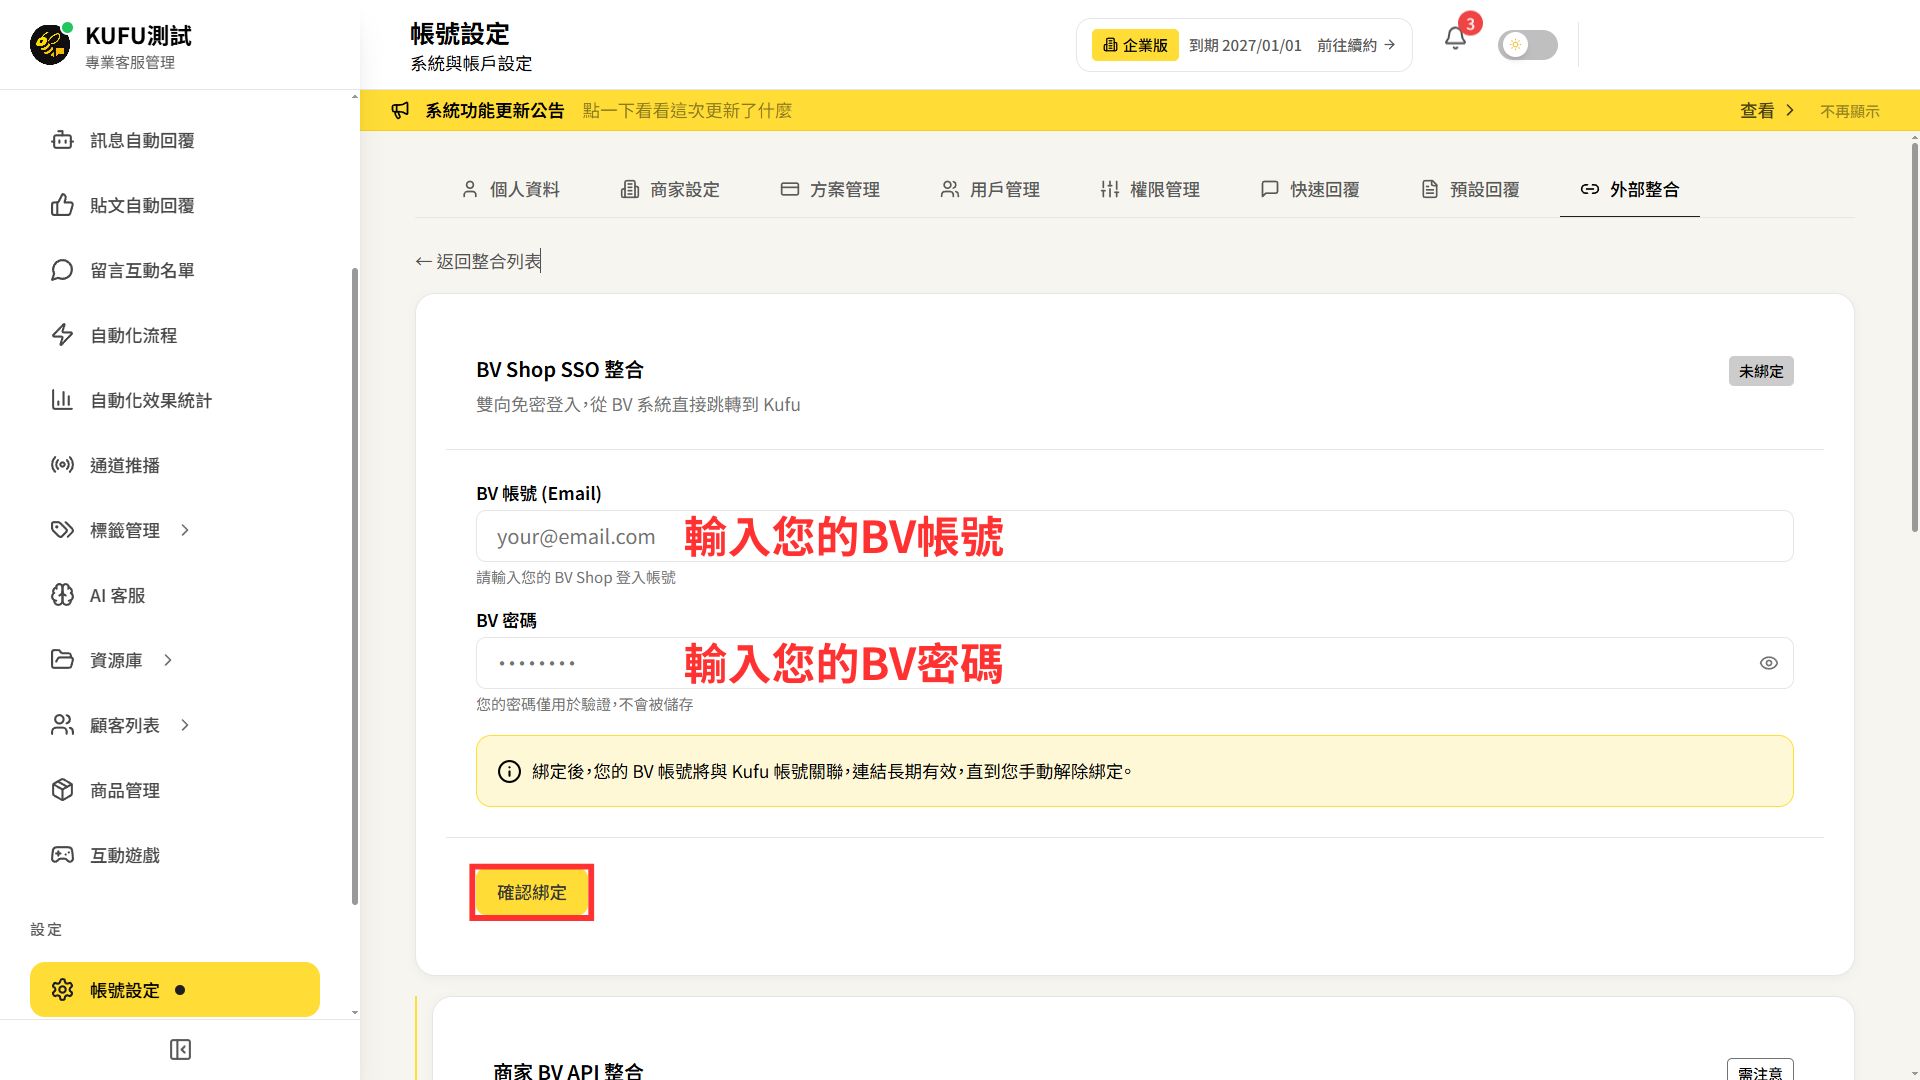This screenshot has width=1920, height=1080.
Task: Switch to the 方案管理 tab
Action: click(x=830, y=189)
